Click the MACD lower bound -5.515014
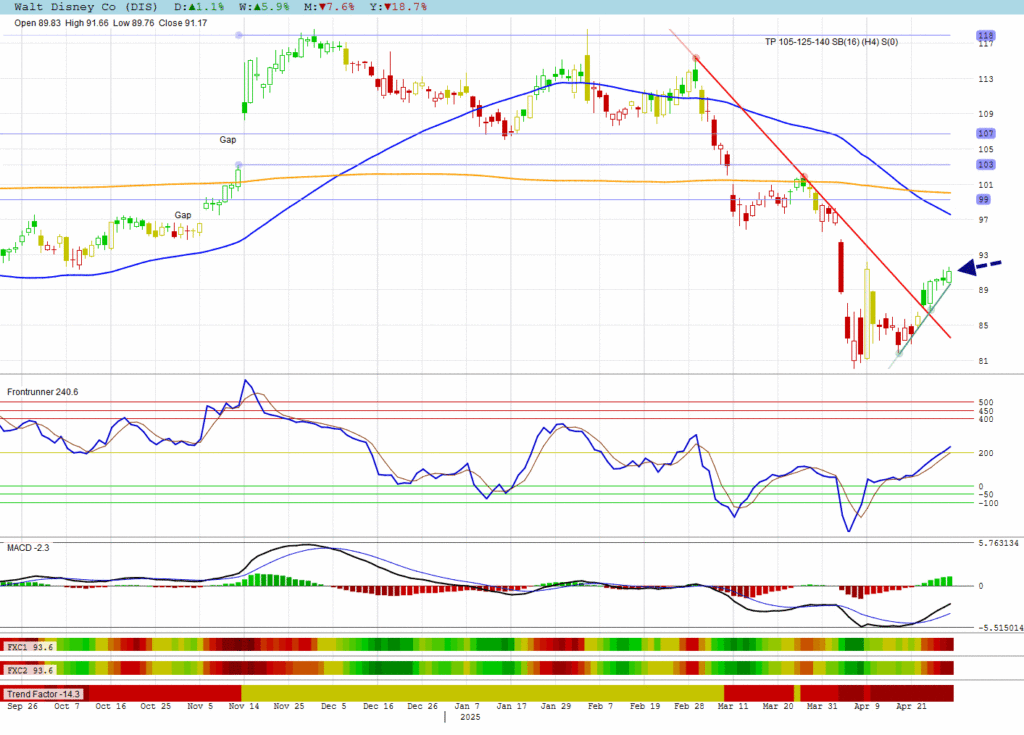Image resolution: width=1024 pixels, height=735 pixels. (x=1000, y=628)
